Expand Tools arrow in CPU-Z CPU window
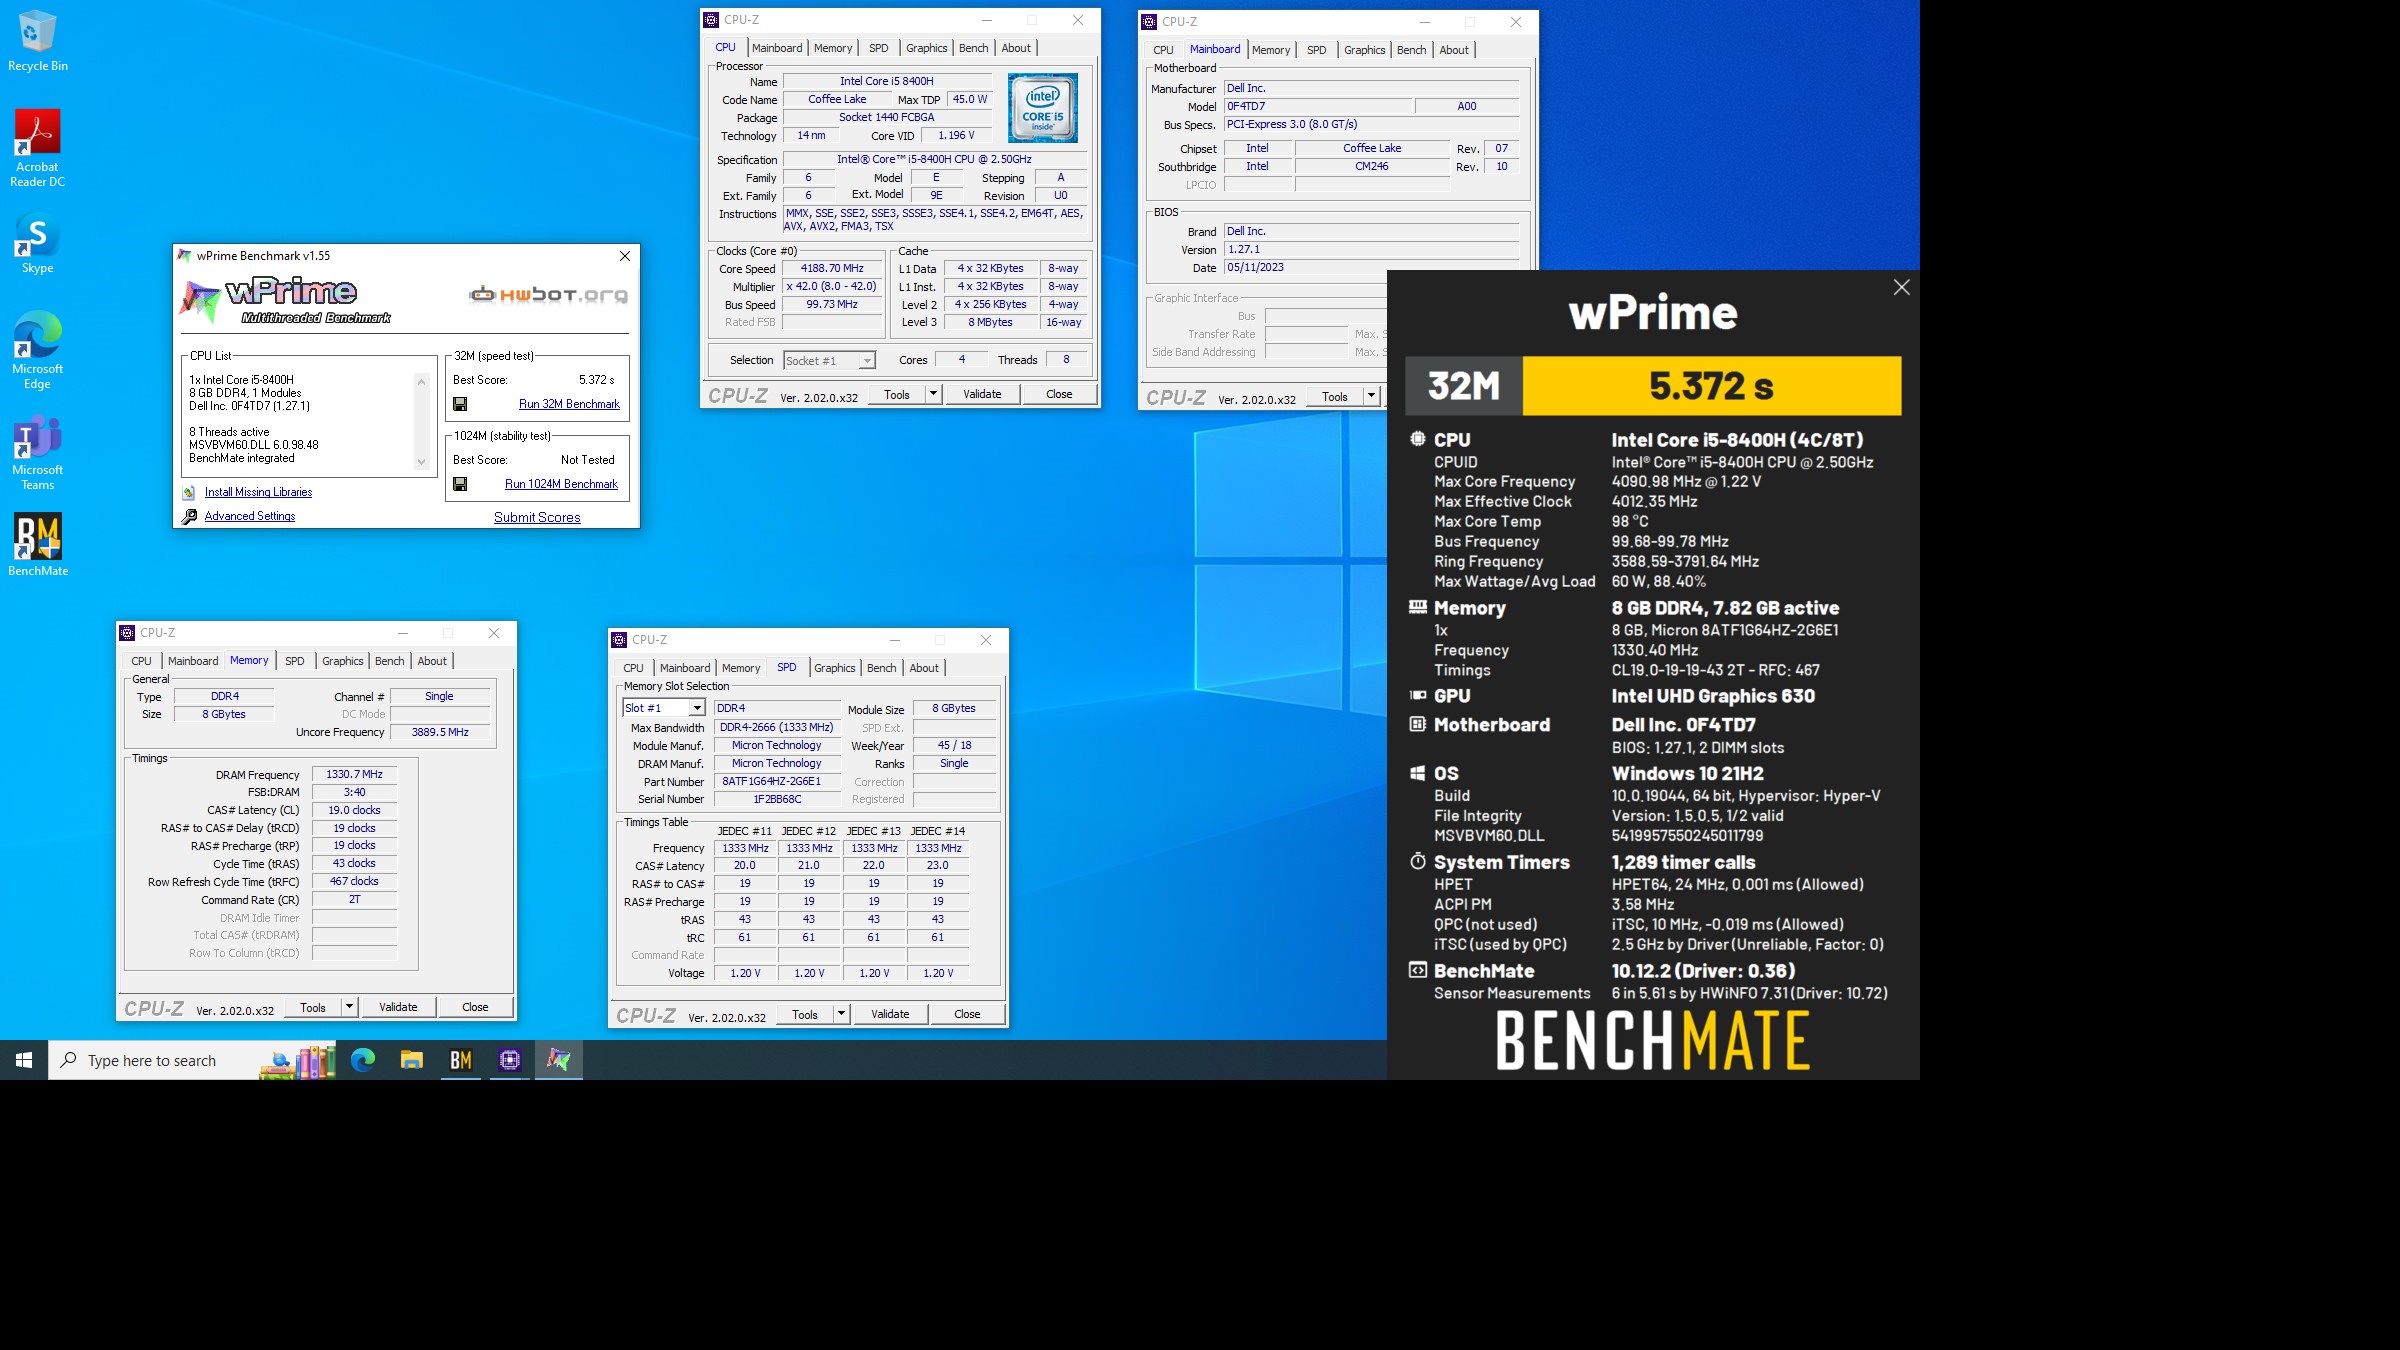This screenshot has width=2400, height=1350. tap(933, 394)
